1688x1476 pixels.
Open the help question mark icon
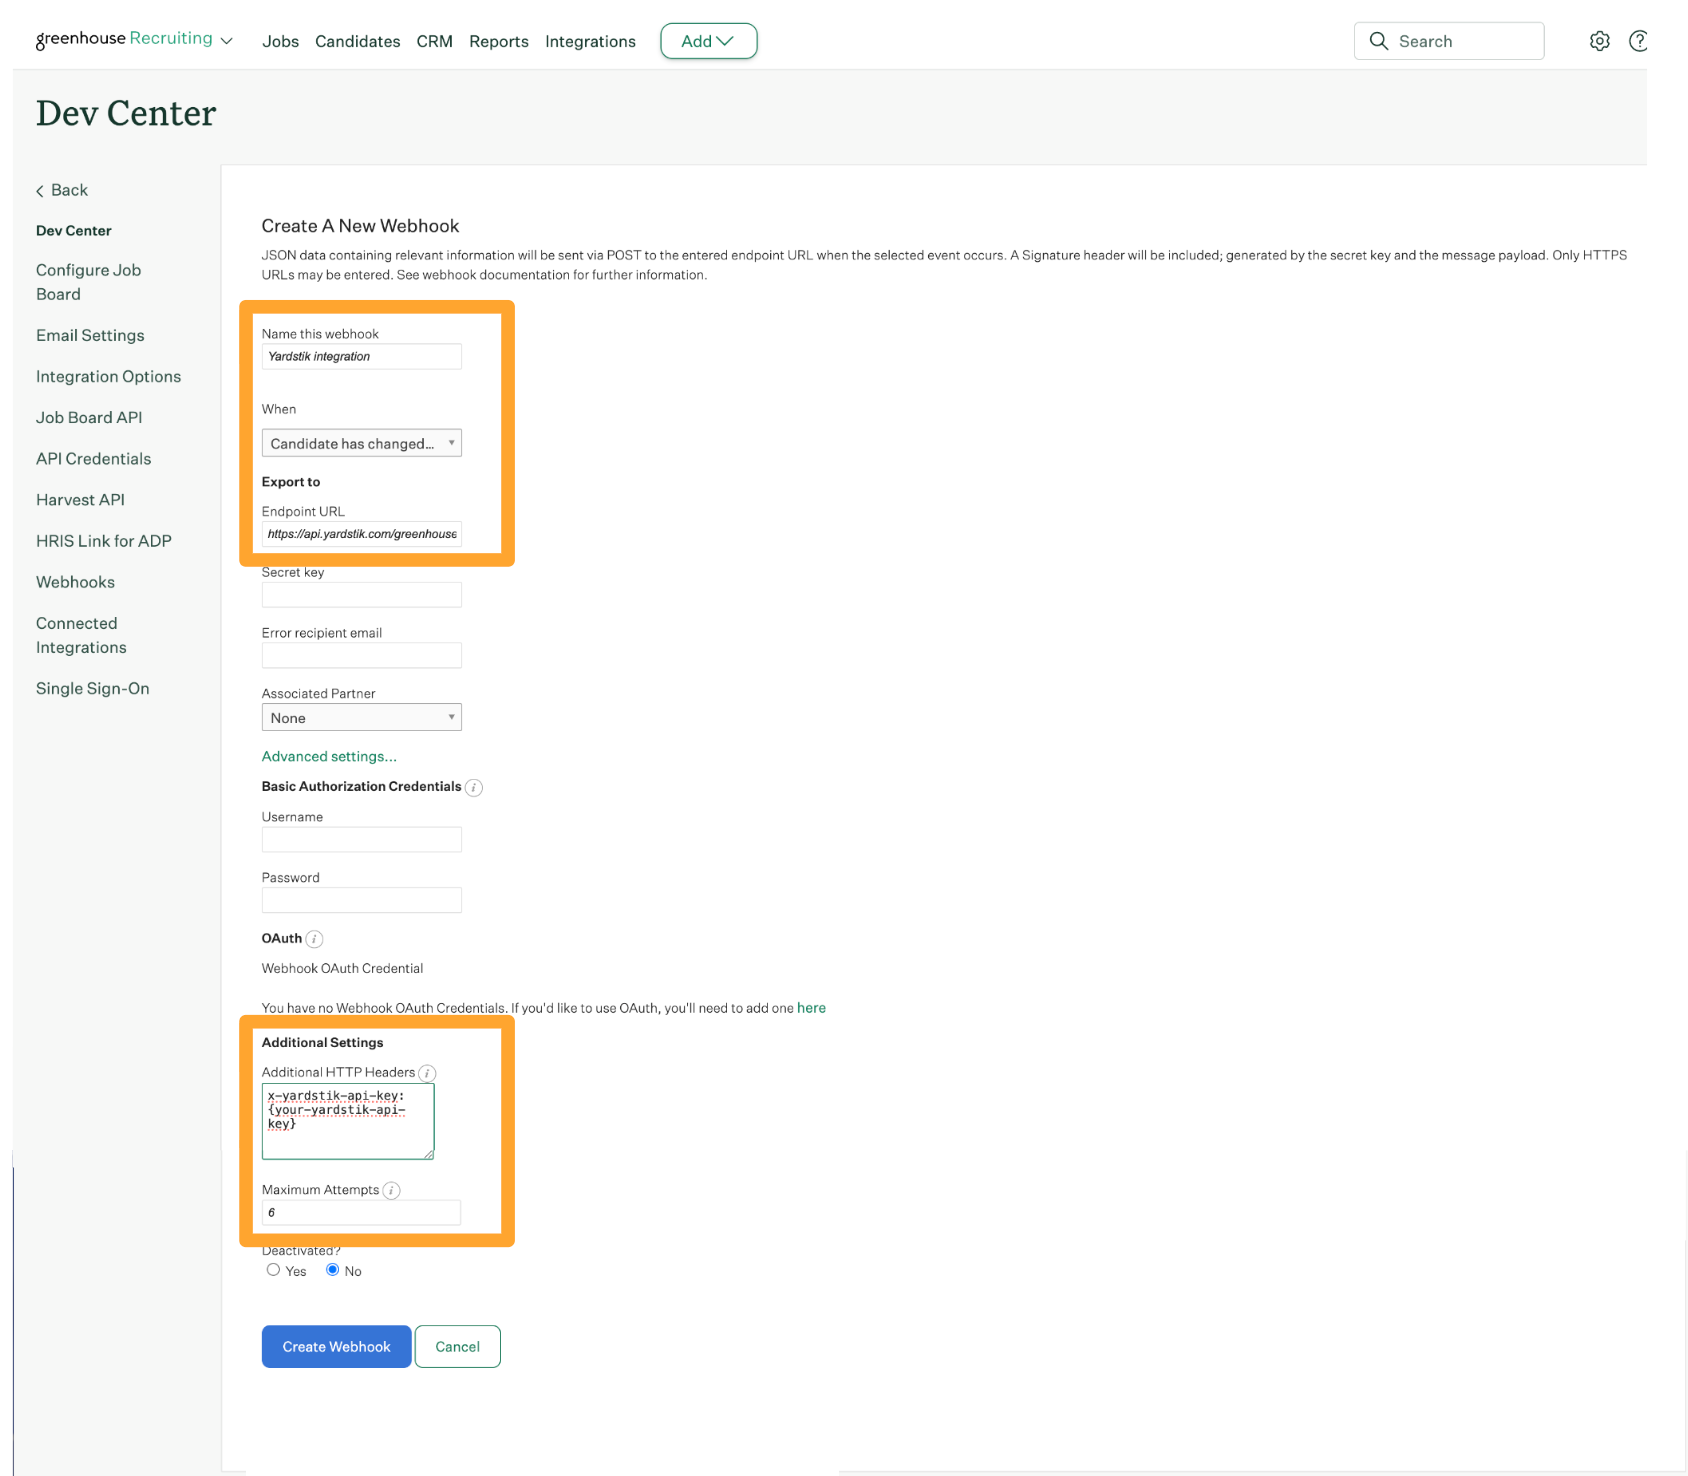pos(1637,41)
